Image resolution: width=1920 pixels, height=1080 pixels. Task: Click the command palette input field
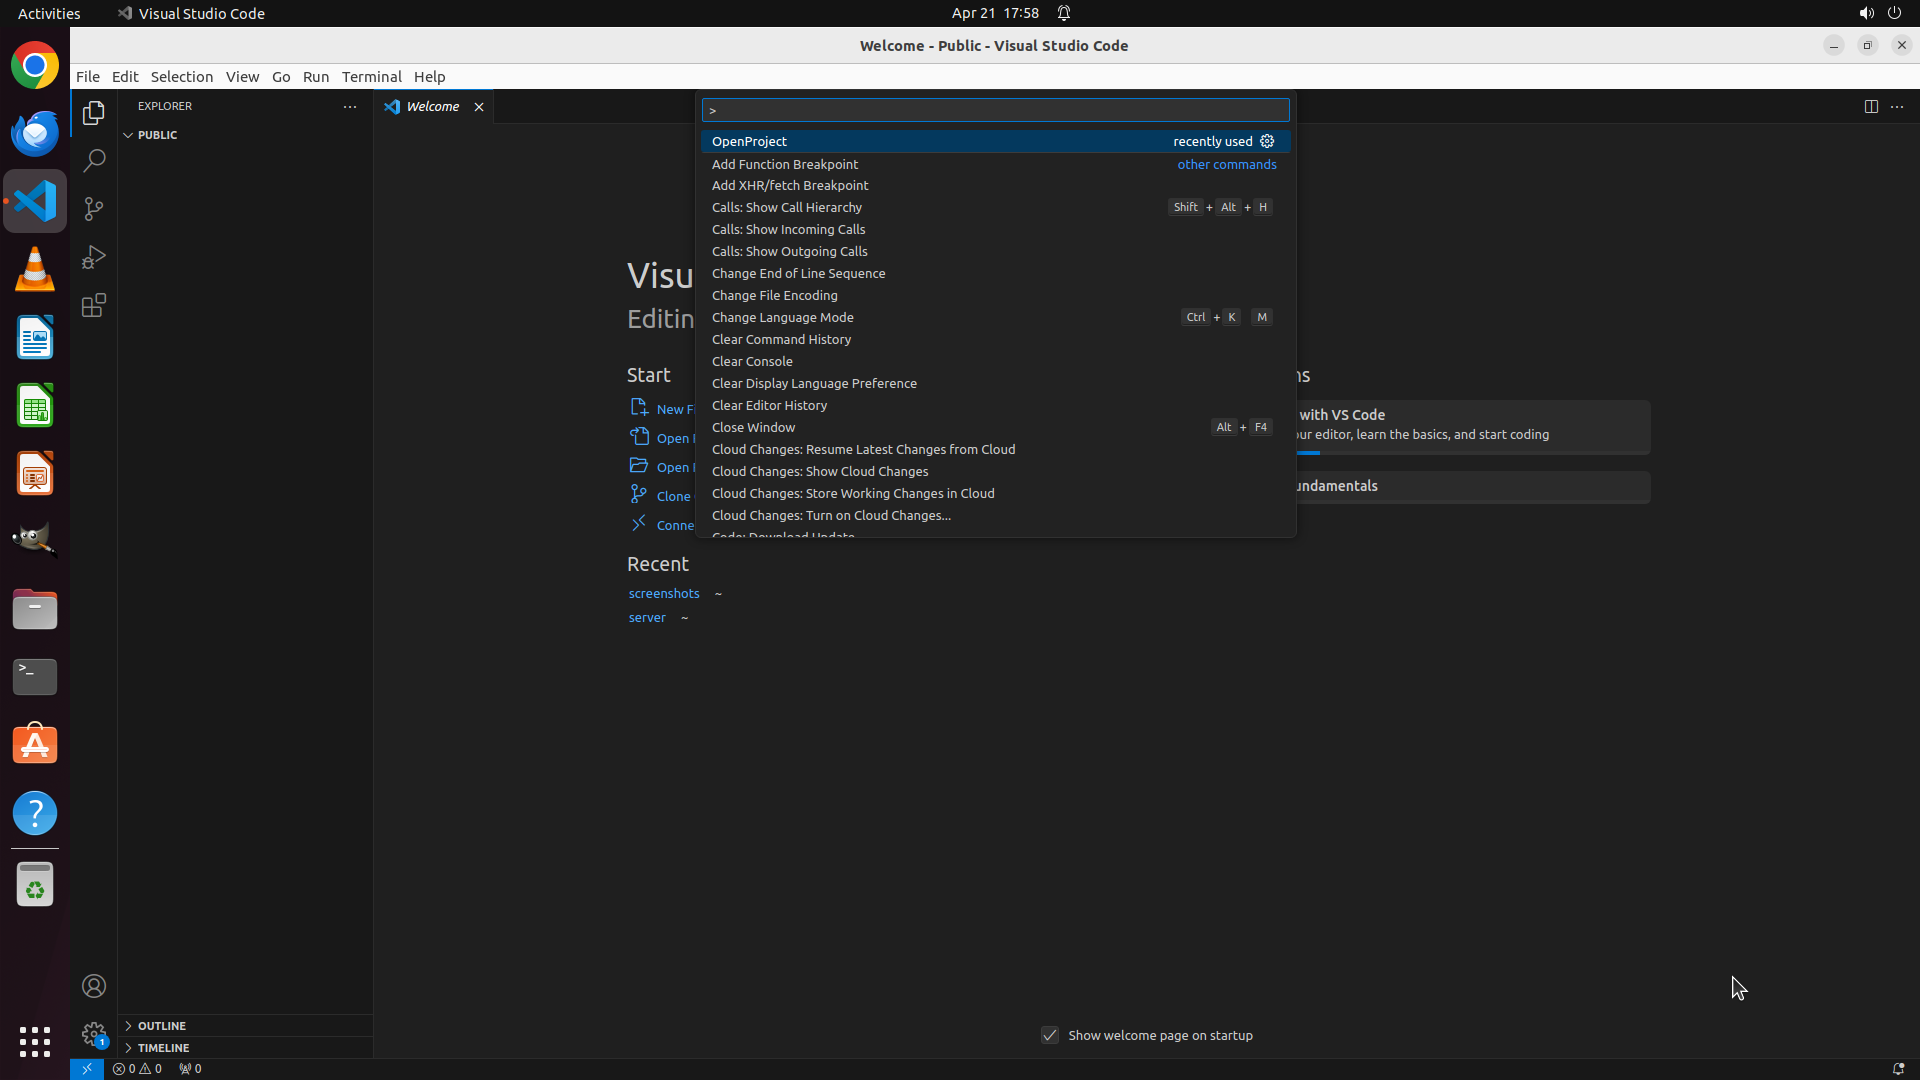click(995, 110)
